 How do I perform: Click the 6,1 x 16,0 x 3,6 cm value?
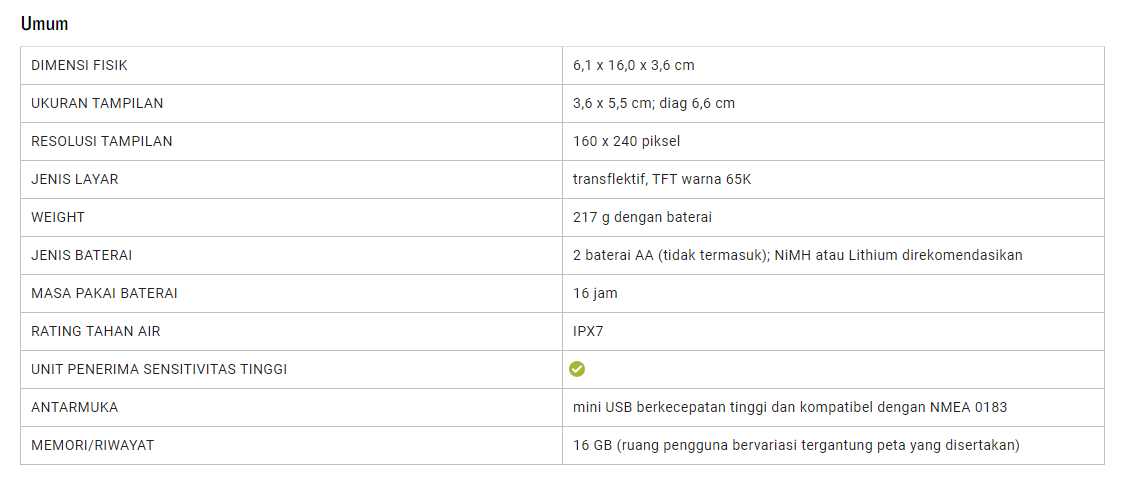(633, 65)
